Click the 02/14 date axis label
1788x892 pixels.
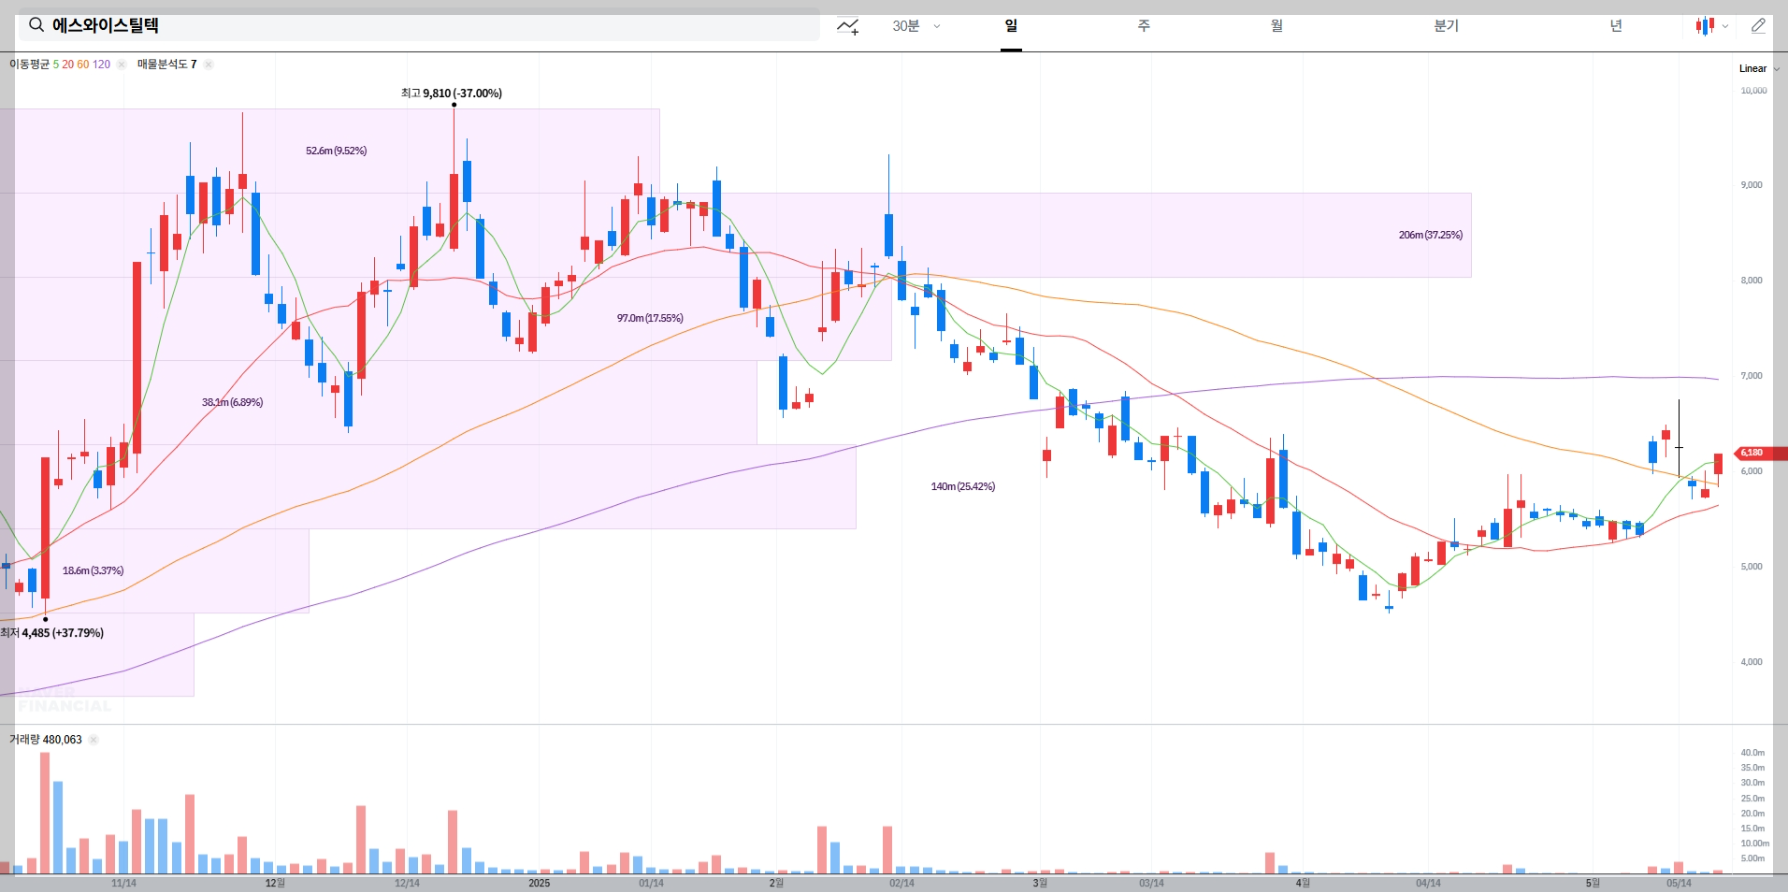[x=901, y=883]
